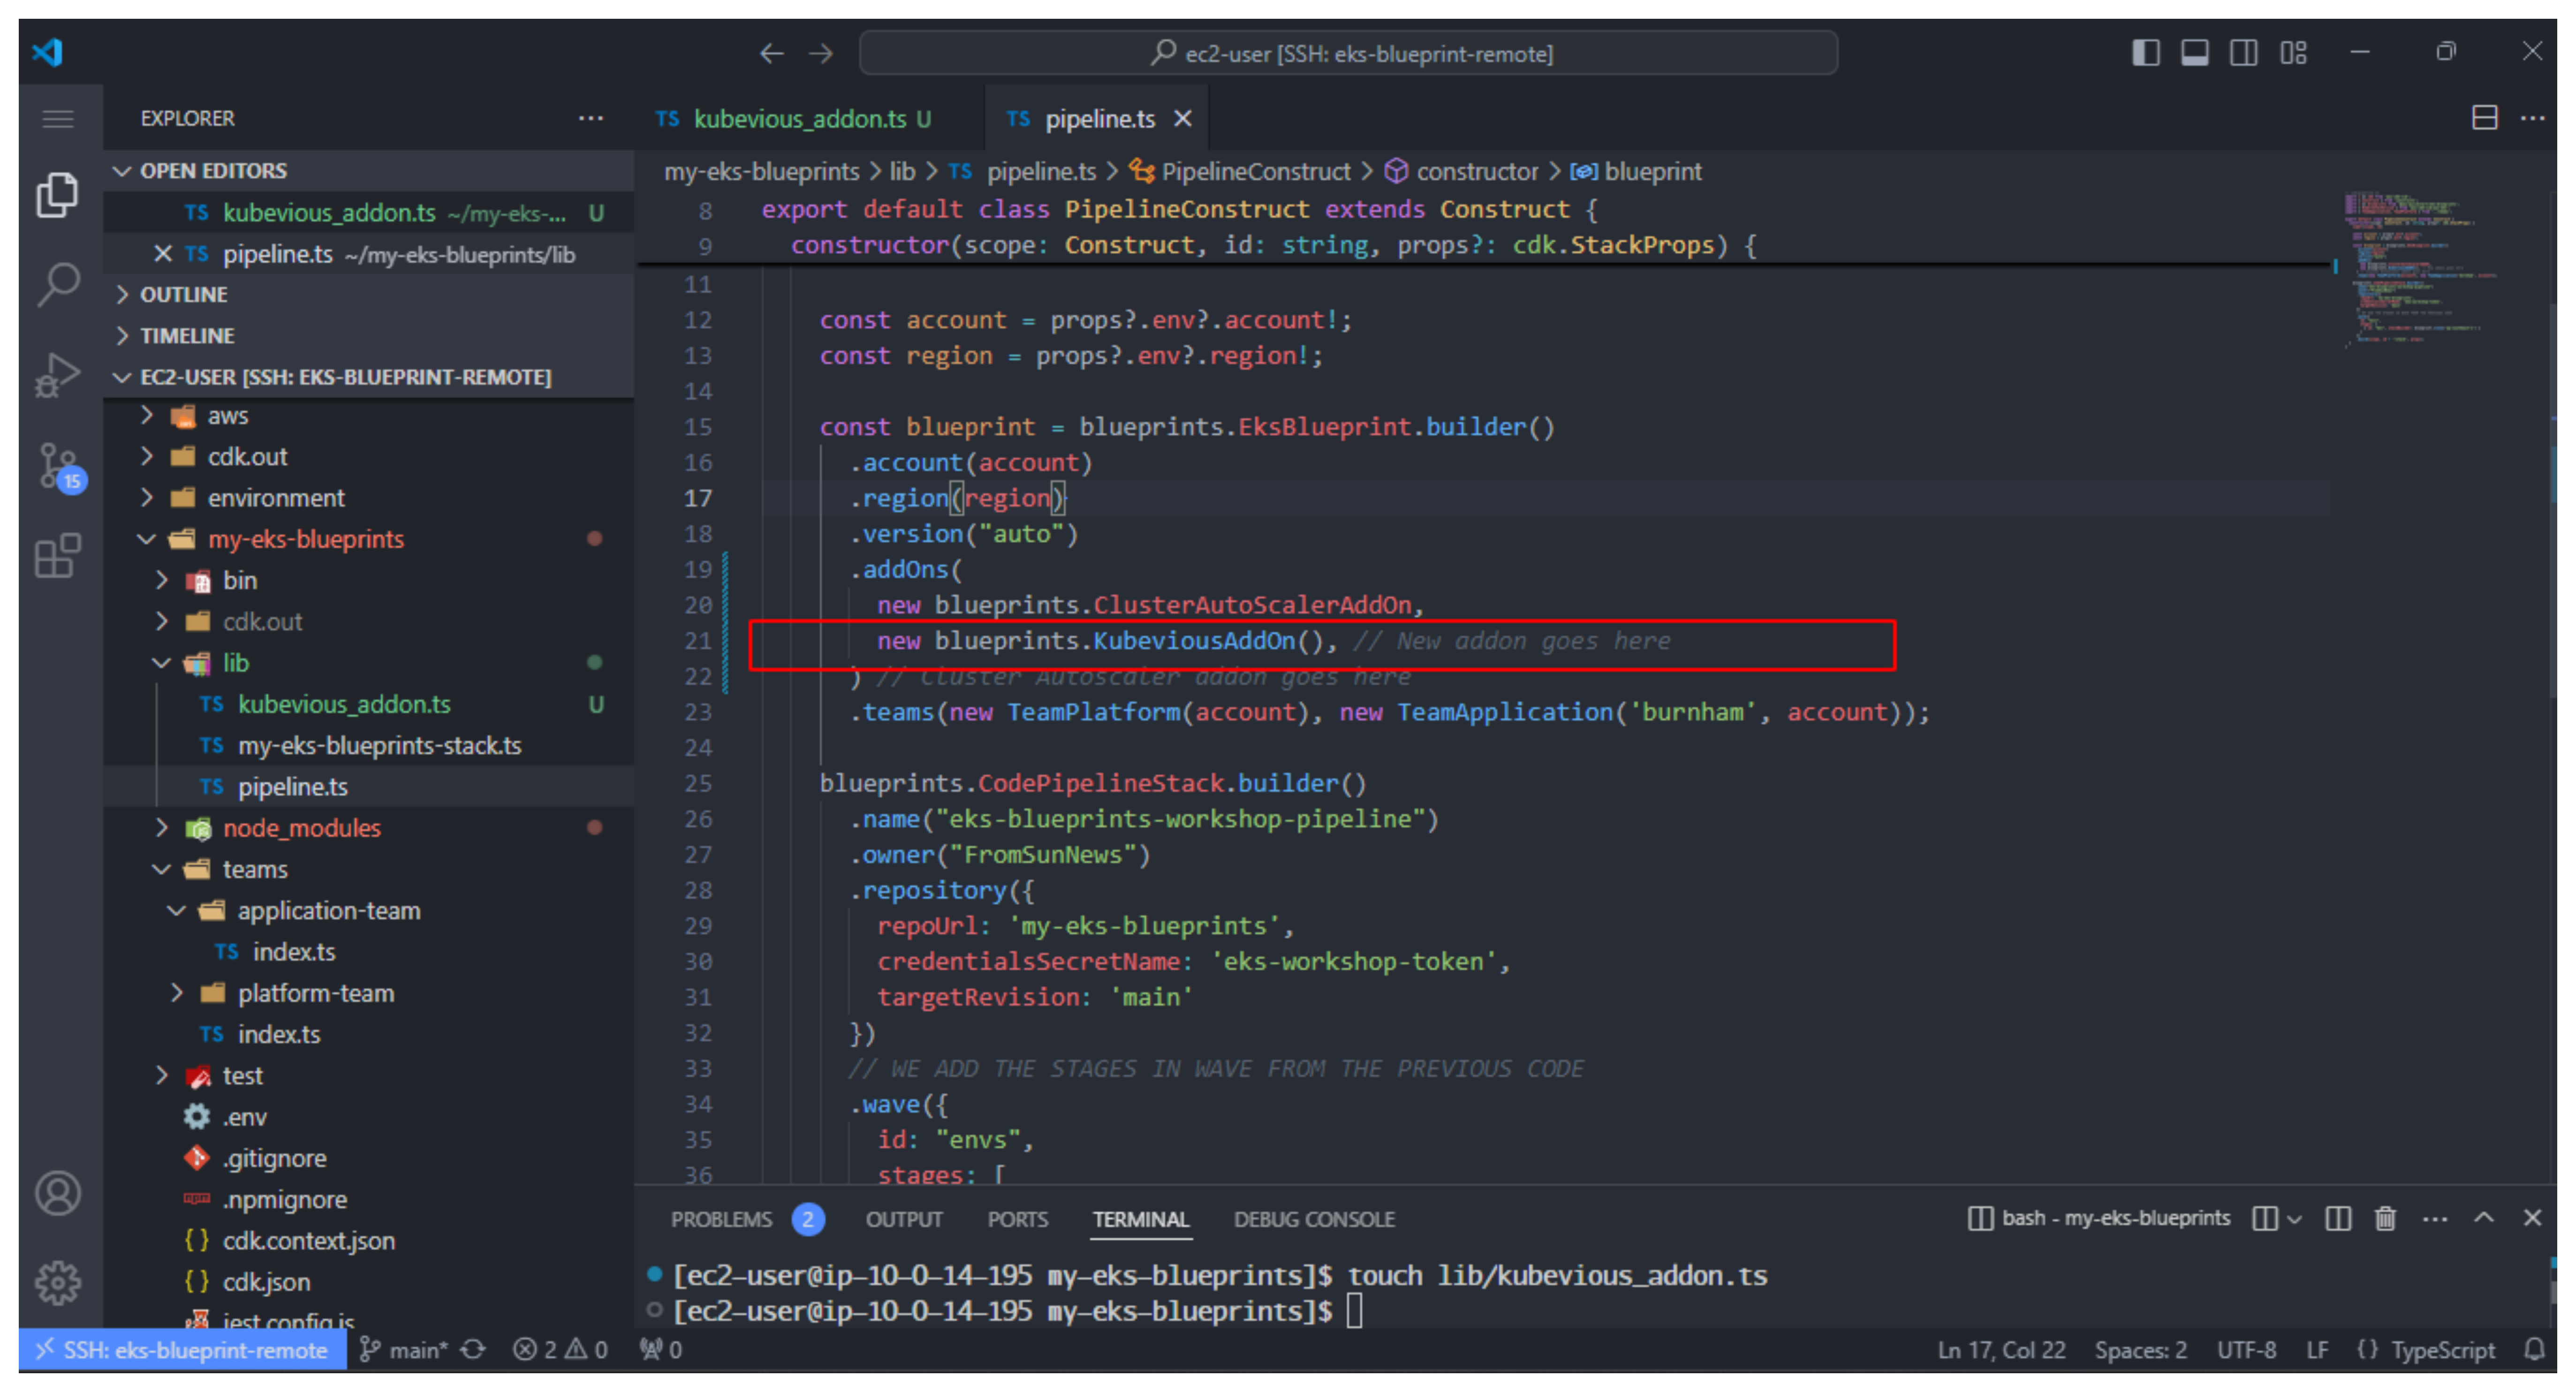Toggle primary sidebar visibility in title bar
This screenshot has height=1392, width=2576.
(2146, 52)
